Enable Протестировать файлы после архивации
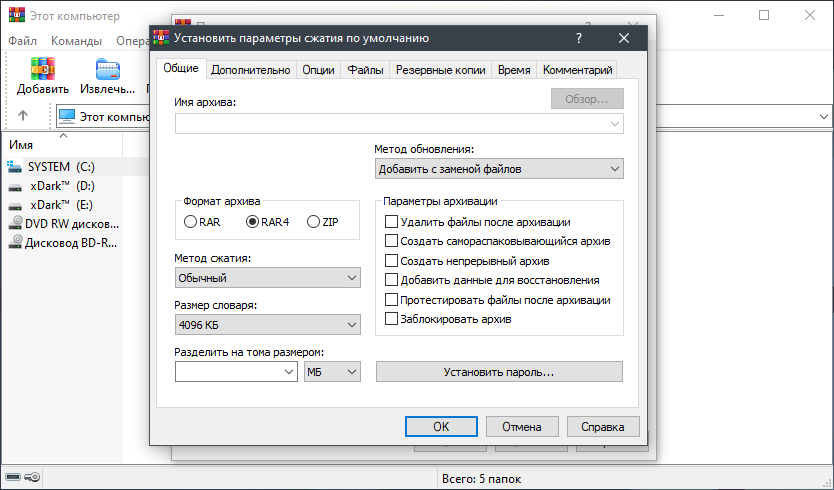 coord(391,300)
